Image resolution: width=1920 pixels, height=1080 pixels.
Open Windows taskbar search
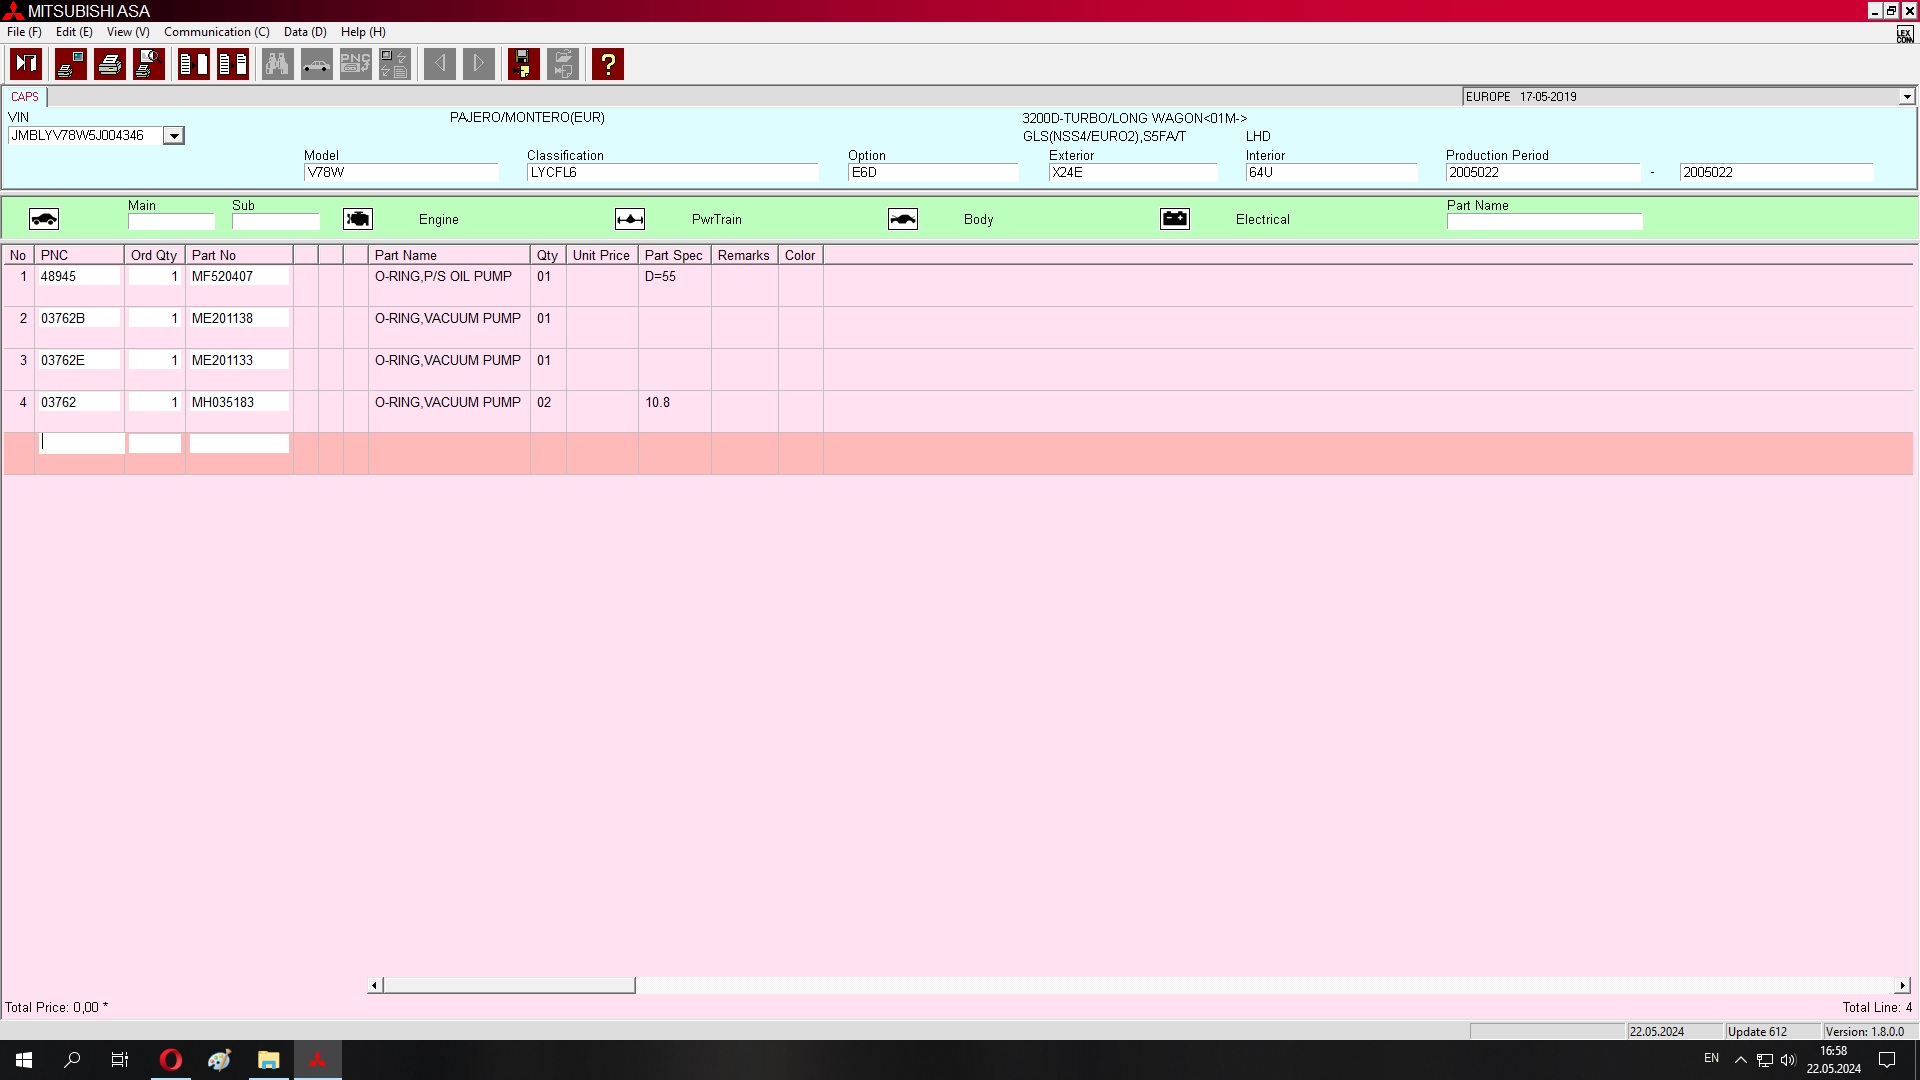point(72,1060)
